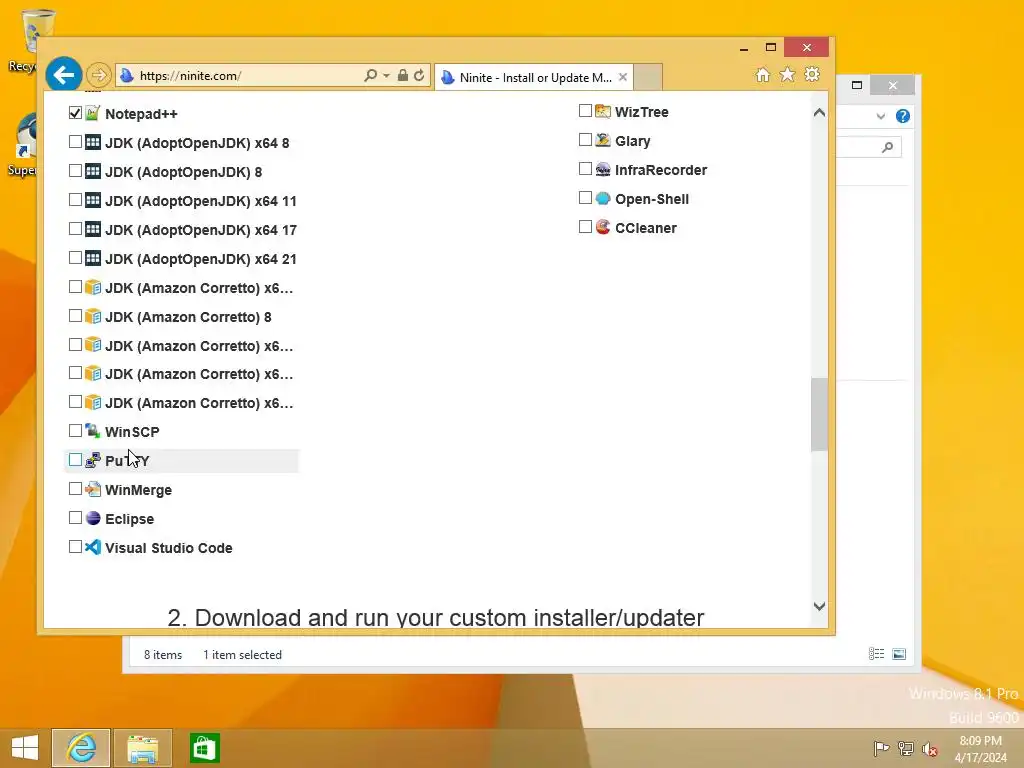This screenshot has width=1024, height=768.
Task: Open the Windows Start button
Action: (25, 748)
